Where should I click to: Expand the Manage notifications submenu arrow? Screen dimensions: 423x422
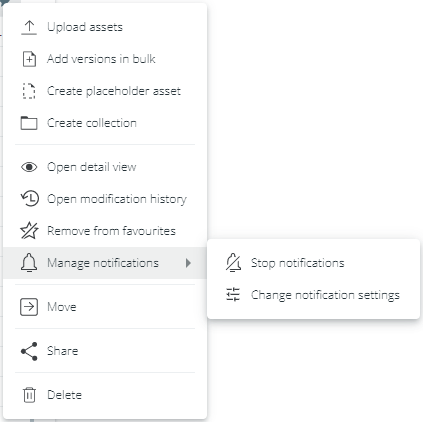pos(188,263)
